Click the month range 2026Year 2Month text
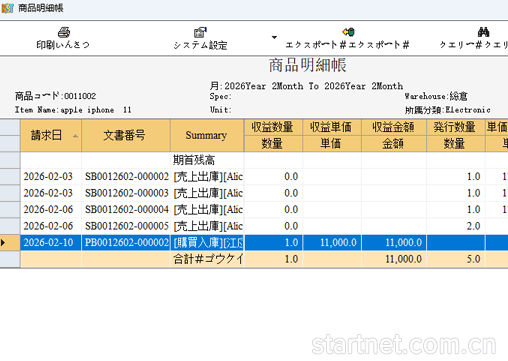 tap(306, 86)
